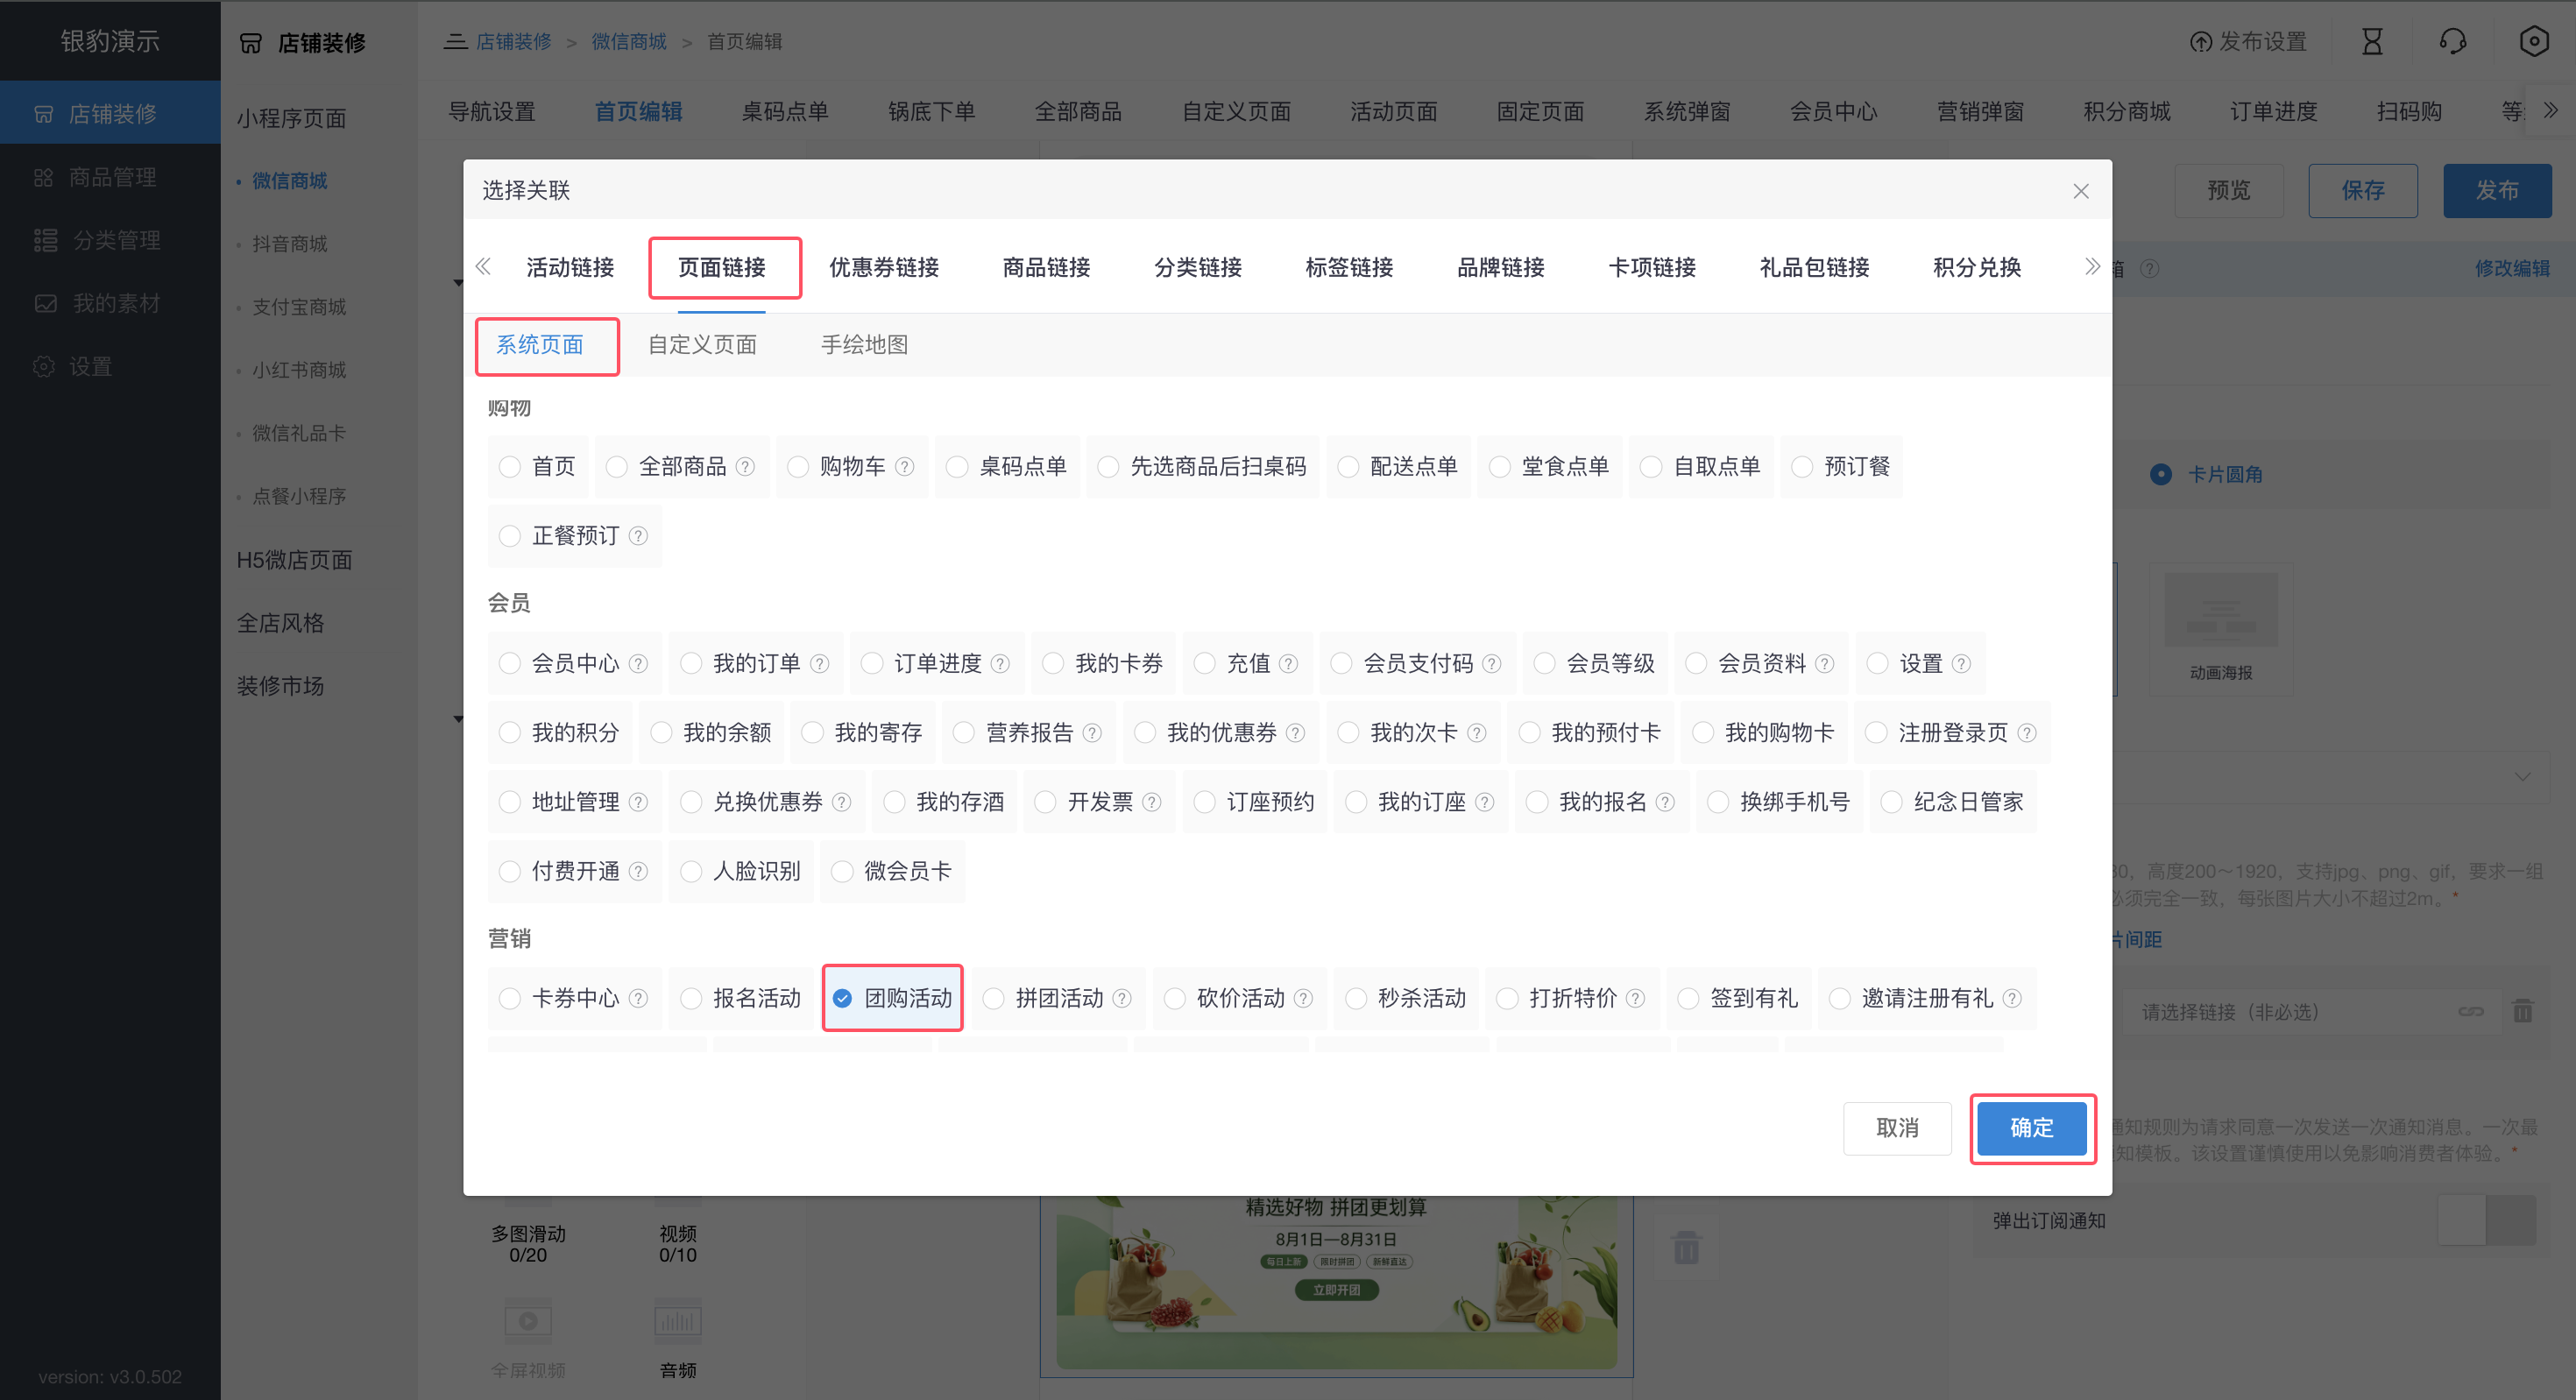The height and width of the screenshot is (1400, 2576).
Task: Open the headset customer service icon
Action: coord(2453,42)
